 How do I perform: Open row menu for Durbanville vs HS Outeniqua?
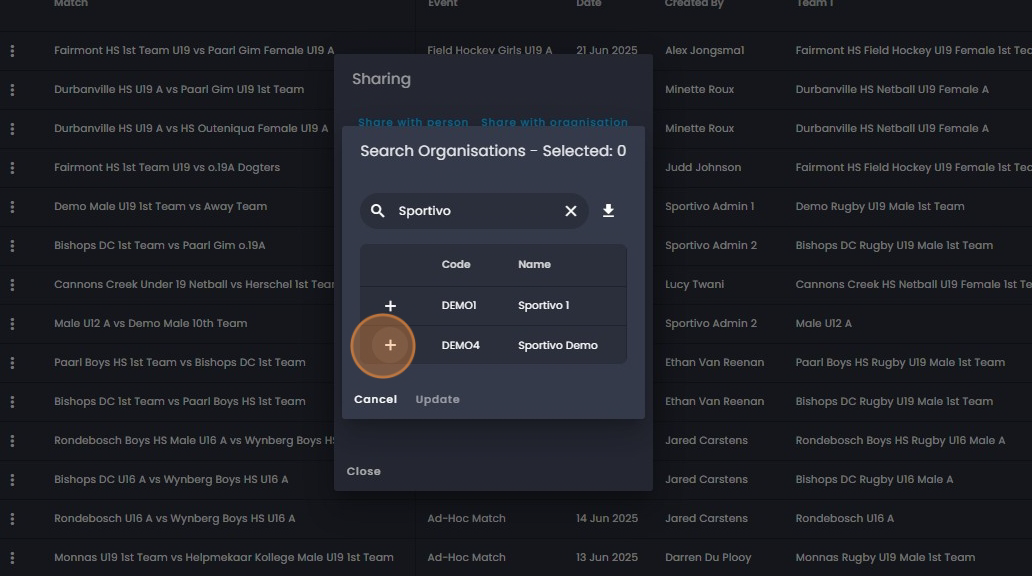coord(12,128)
